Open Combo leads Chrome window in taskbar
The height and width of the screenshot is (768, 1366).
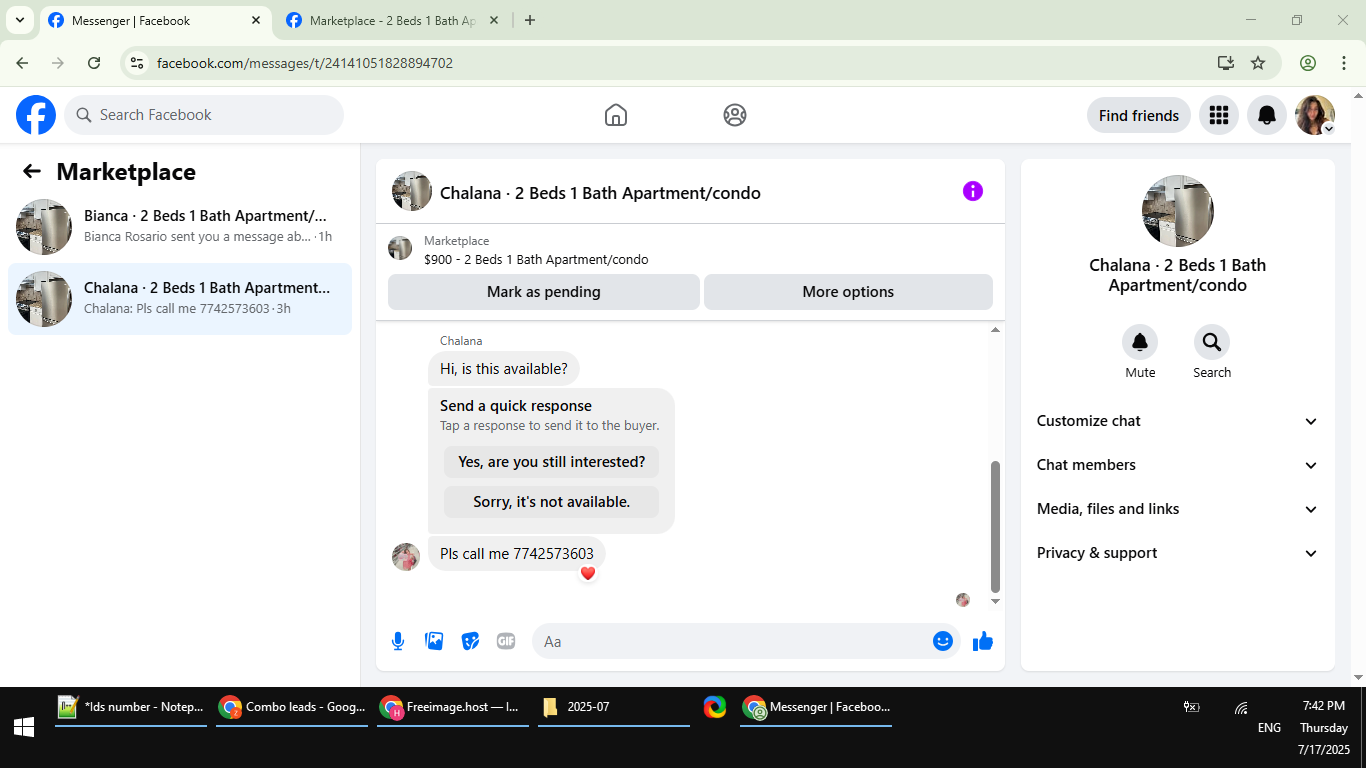(292, 707)
